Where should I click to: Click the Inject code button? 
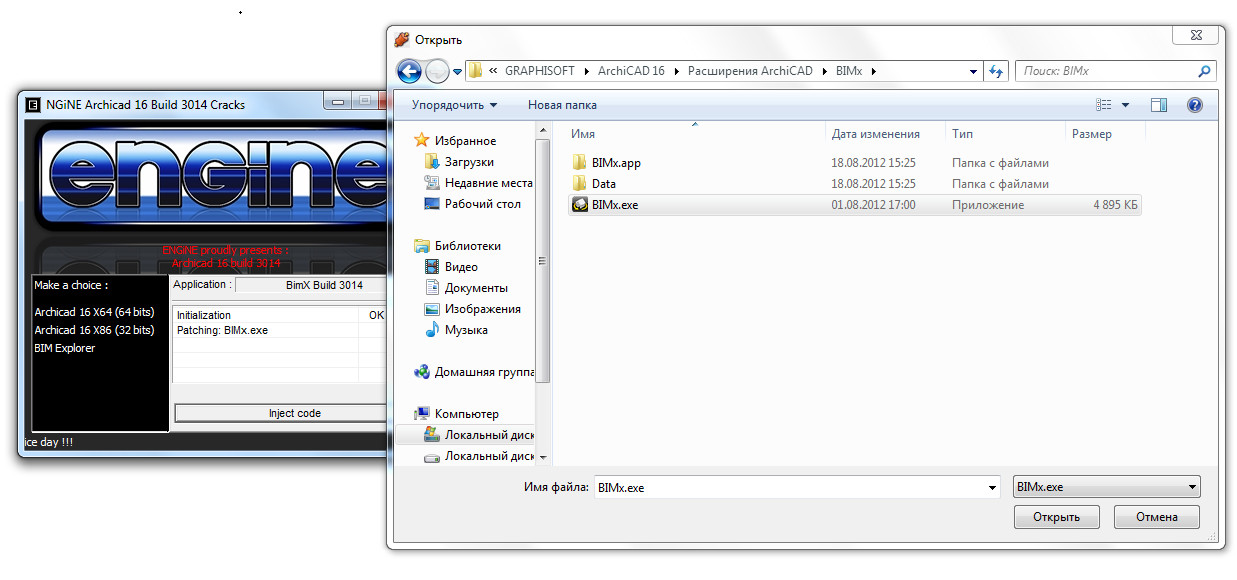pyautogui.click(x=294, y=413)
